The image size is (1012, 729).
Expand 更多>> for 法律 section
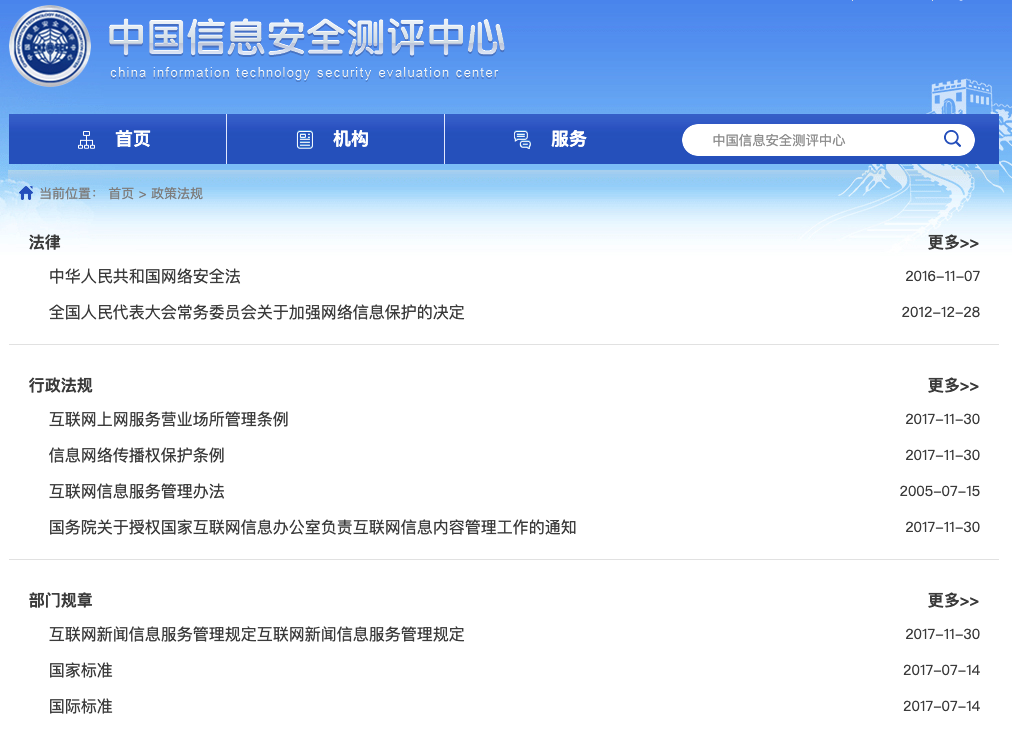(953, 243)
